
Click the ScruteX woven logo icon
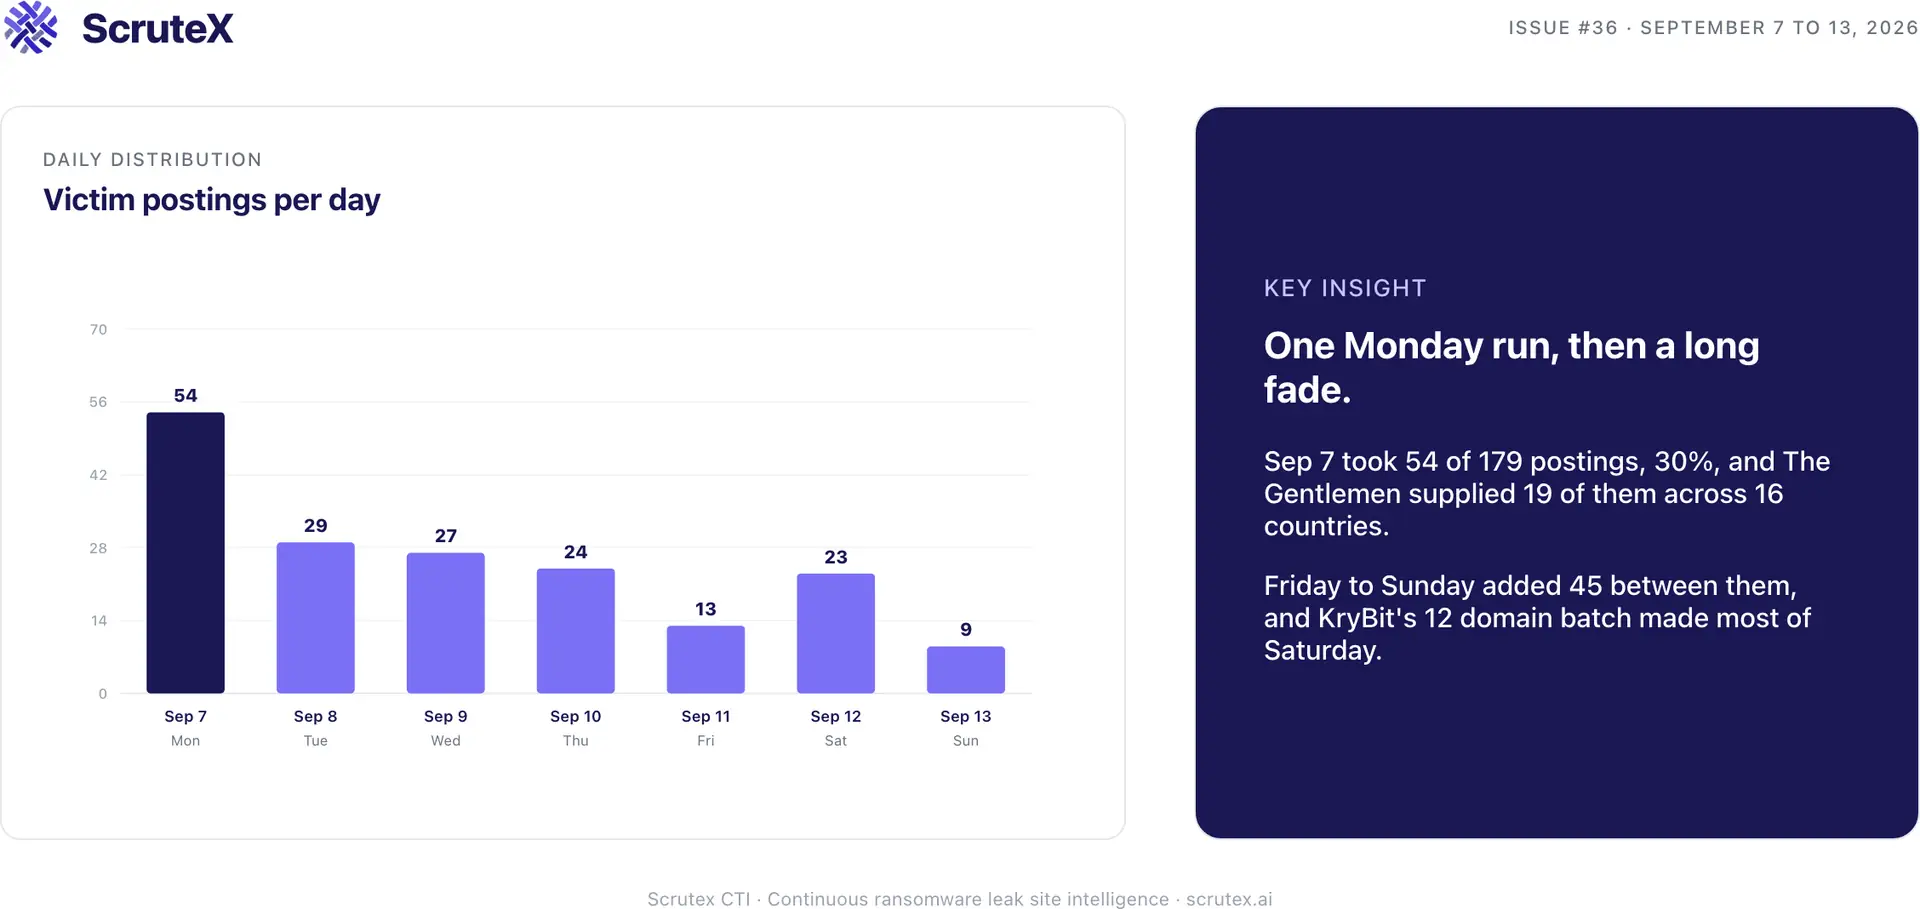(31, 27)
